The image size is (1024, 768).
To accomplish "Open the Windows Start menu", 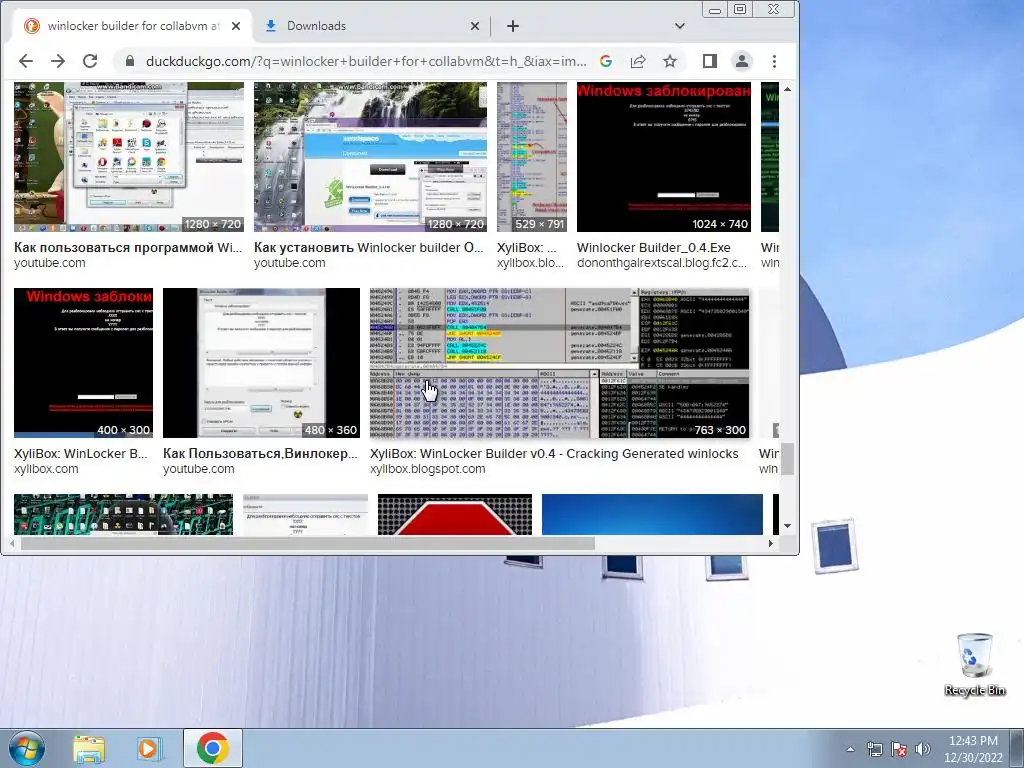I will pos(27,748).
